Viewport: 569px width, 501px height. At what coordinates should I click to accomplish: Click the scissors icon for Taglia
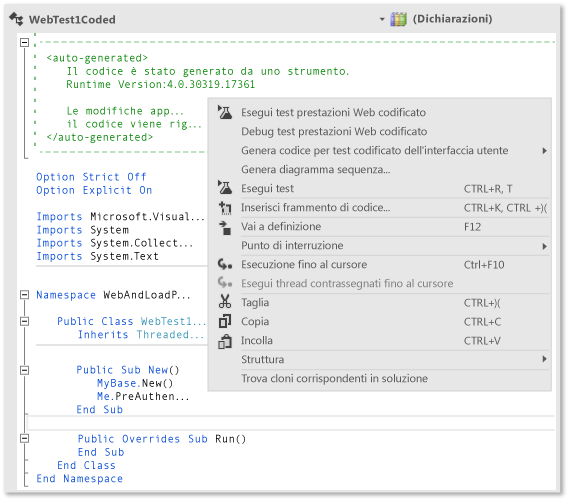(x=225, y=301)
